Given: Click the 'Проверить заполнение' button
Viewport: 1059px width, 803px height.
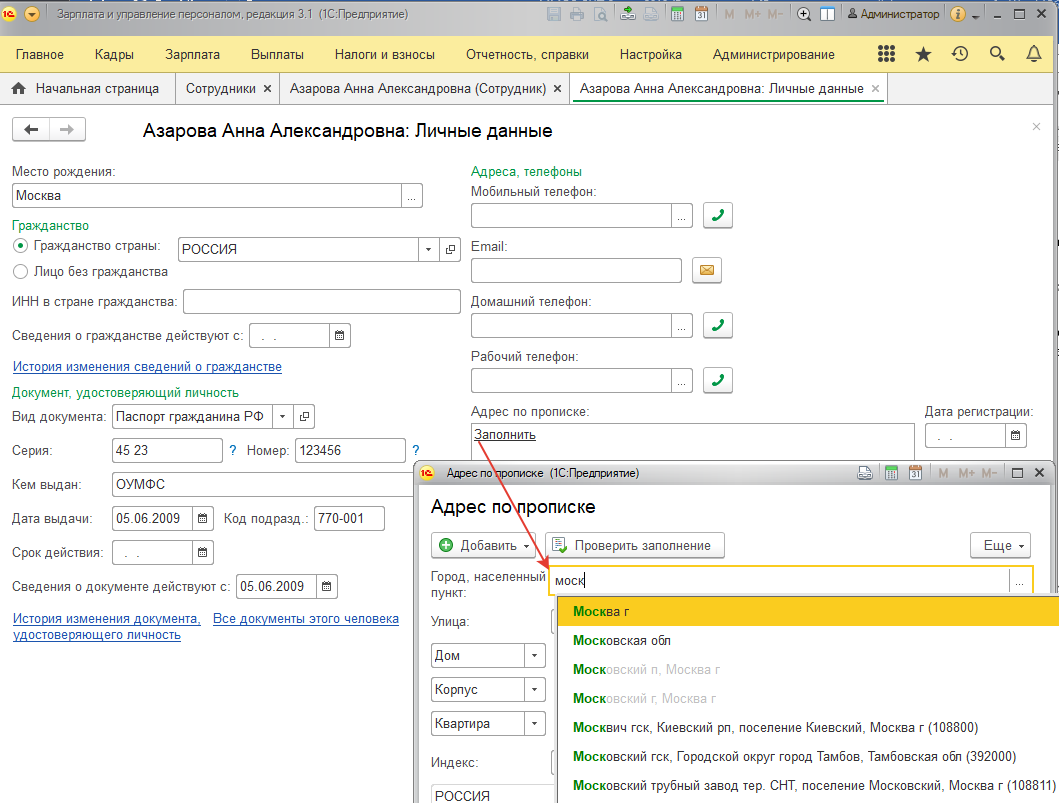Looking at the screenshot, I should coord(634,545).
